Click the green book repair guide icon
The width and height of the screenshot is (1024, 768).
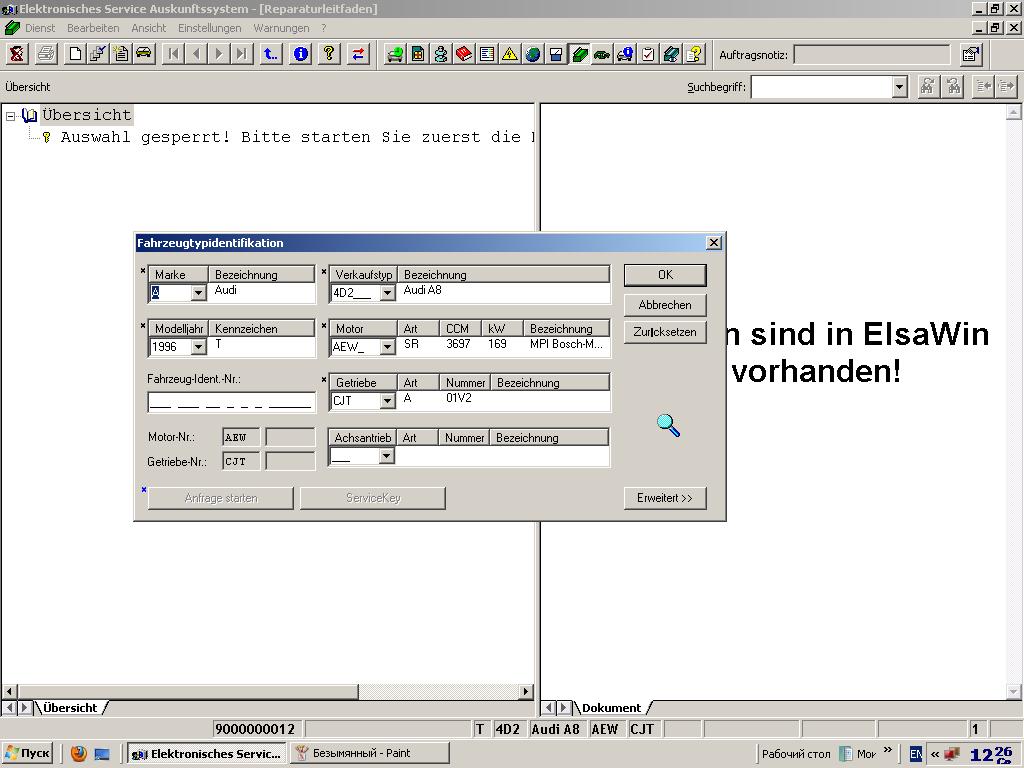[579, 54]
